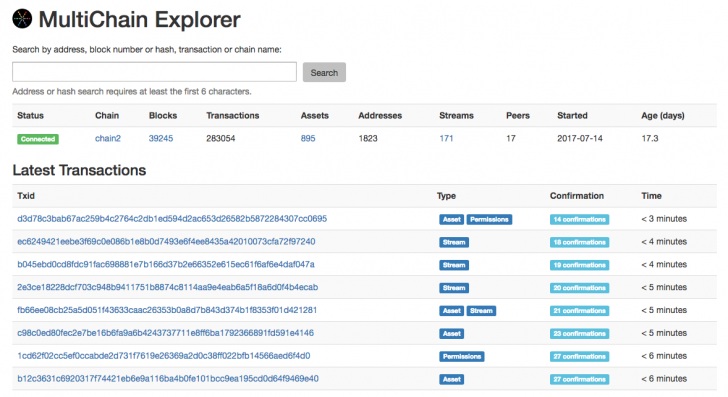Open assets count link 895

coord(308,138)
